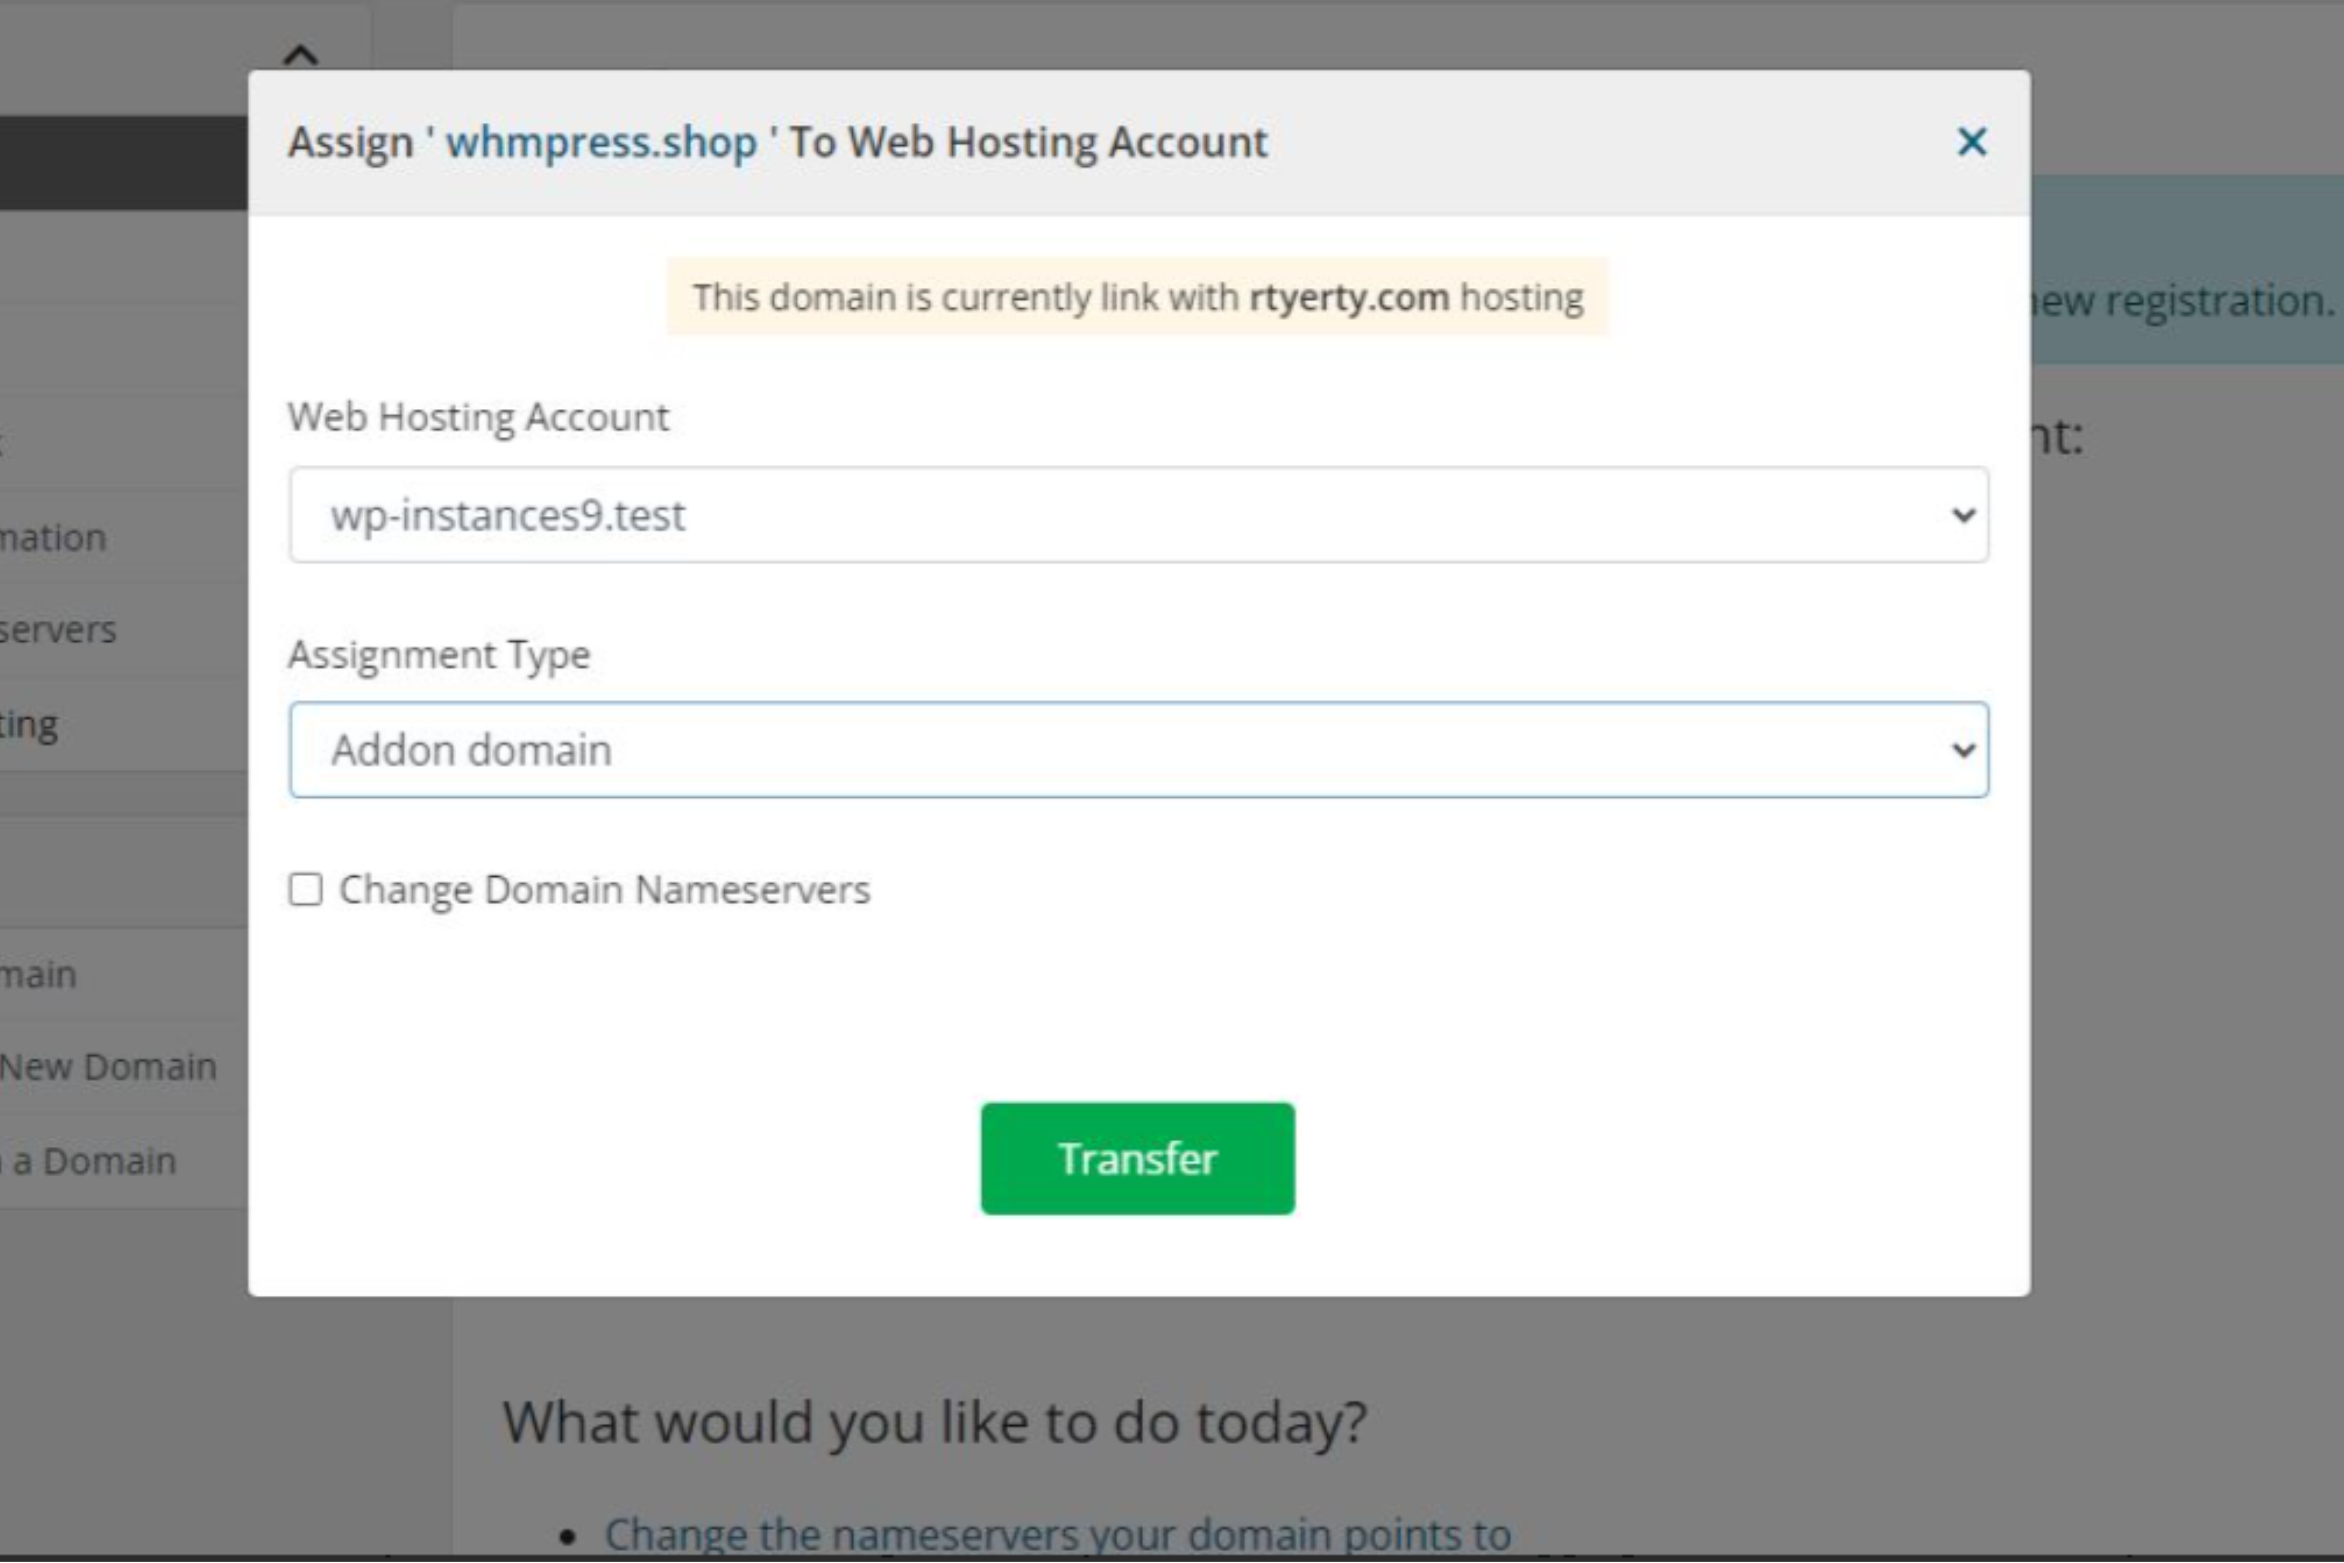Open sidebar item ending in "main"
Screen dimensions: 2344x1563
[x=38, y=974]
